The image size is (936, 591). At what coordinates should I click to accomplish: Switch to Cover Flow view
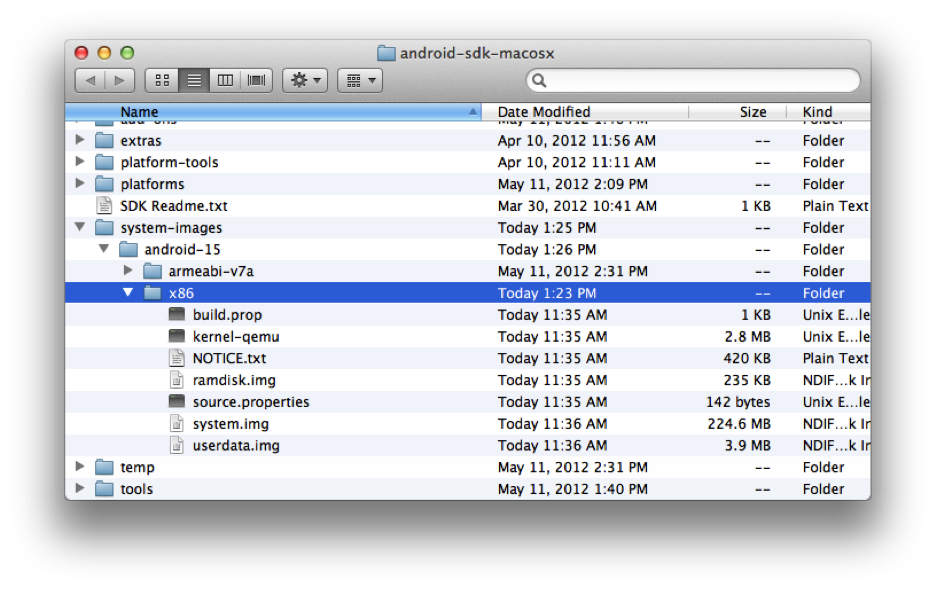[x=256, y=80]
